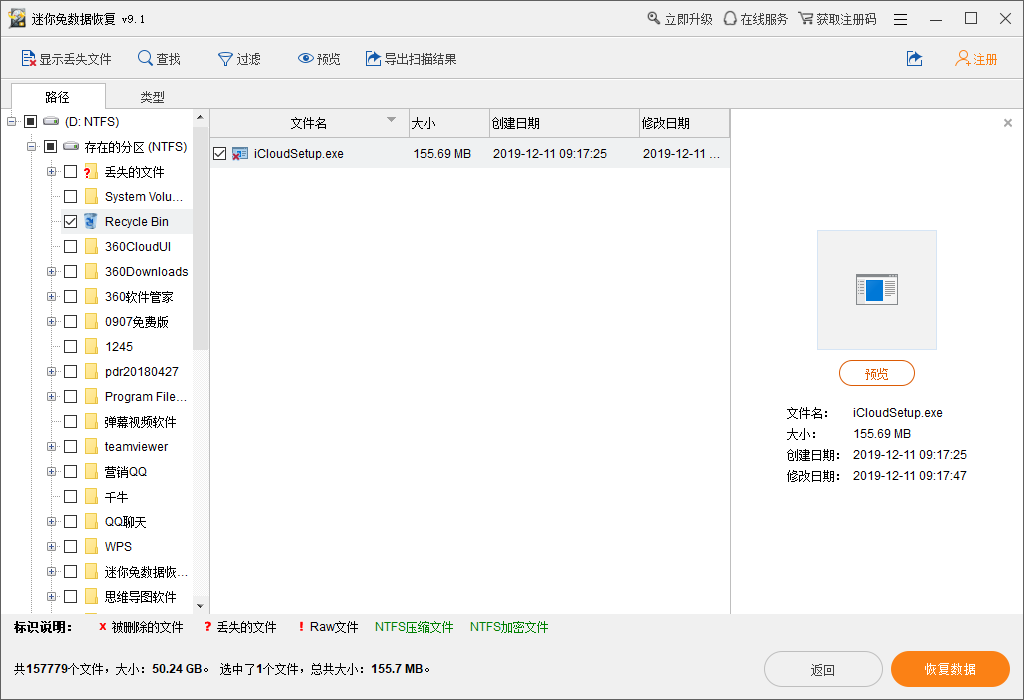Image resolution: width=1024 pixels, height=700 pixels.
Task: Click the Preview (预览) eye icon in toolbar
Action: pos(306,59)
